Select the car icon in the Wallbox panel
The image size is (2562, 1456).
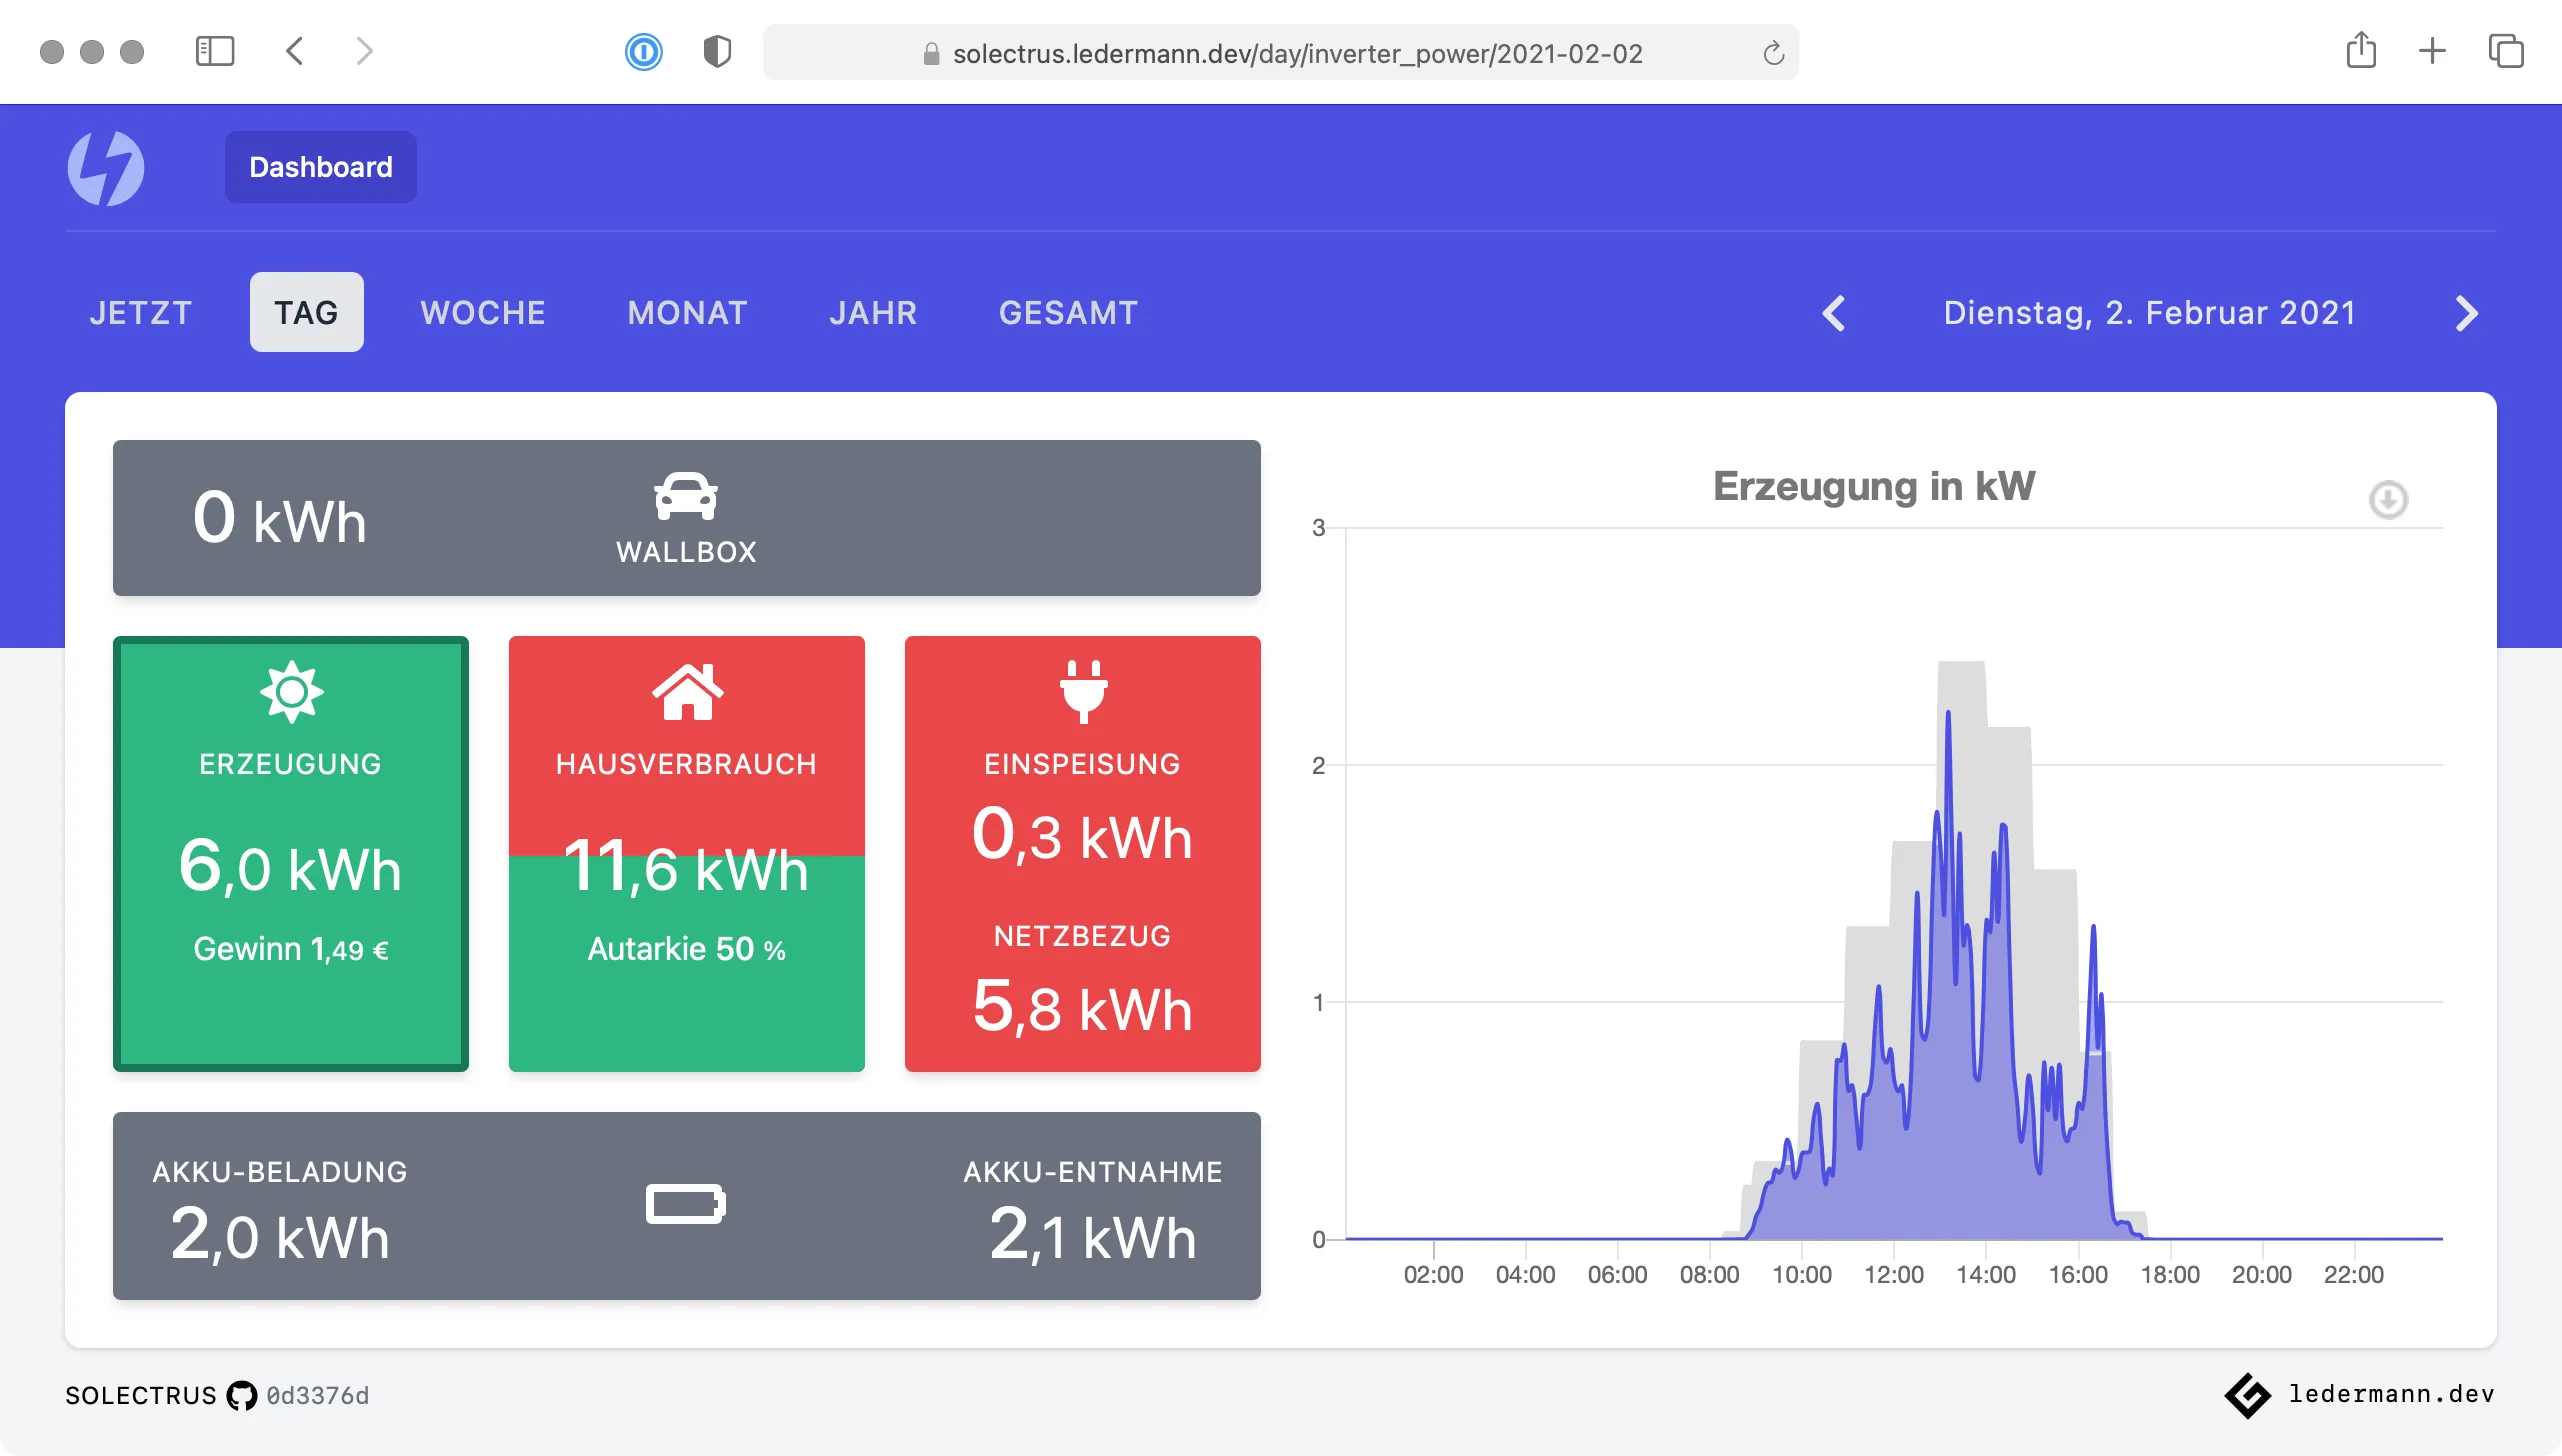pos(686,497)
